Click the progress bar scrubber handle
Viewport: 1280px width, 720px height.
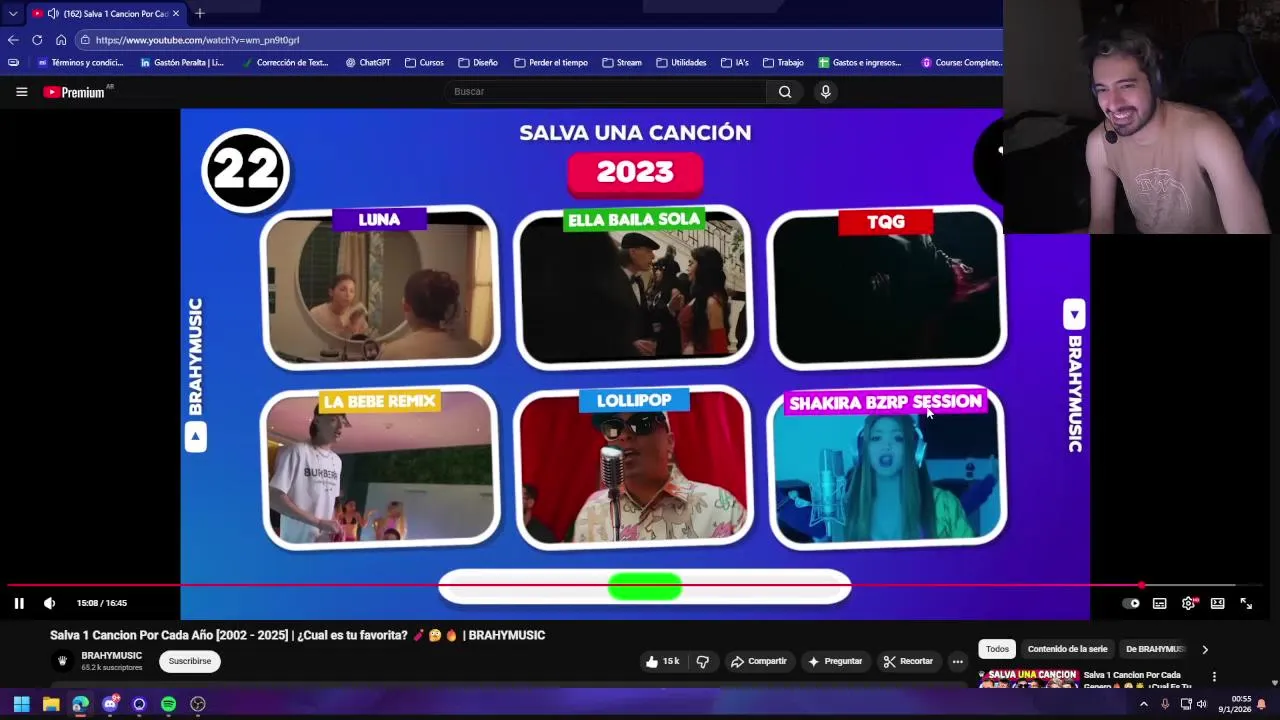click(1141, 585)
